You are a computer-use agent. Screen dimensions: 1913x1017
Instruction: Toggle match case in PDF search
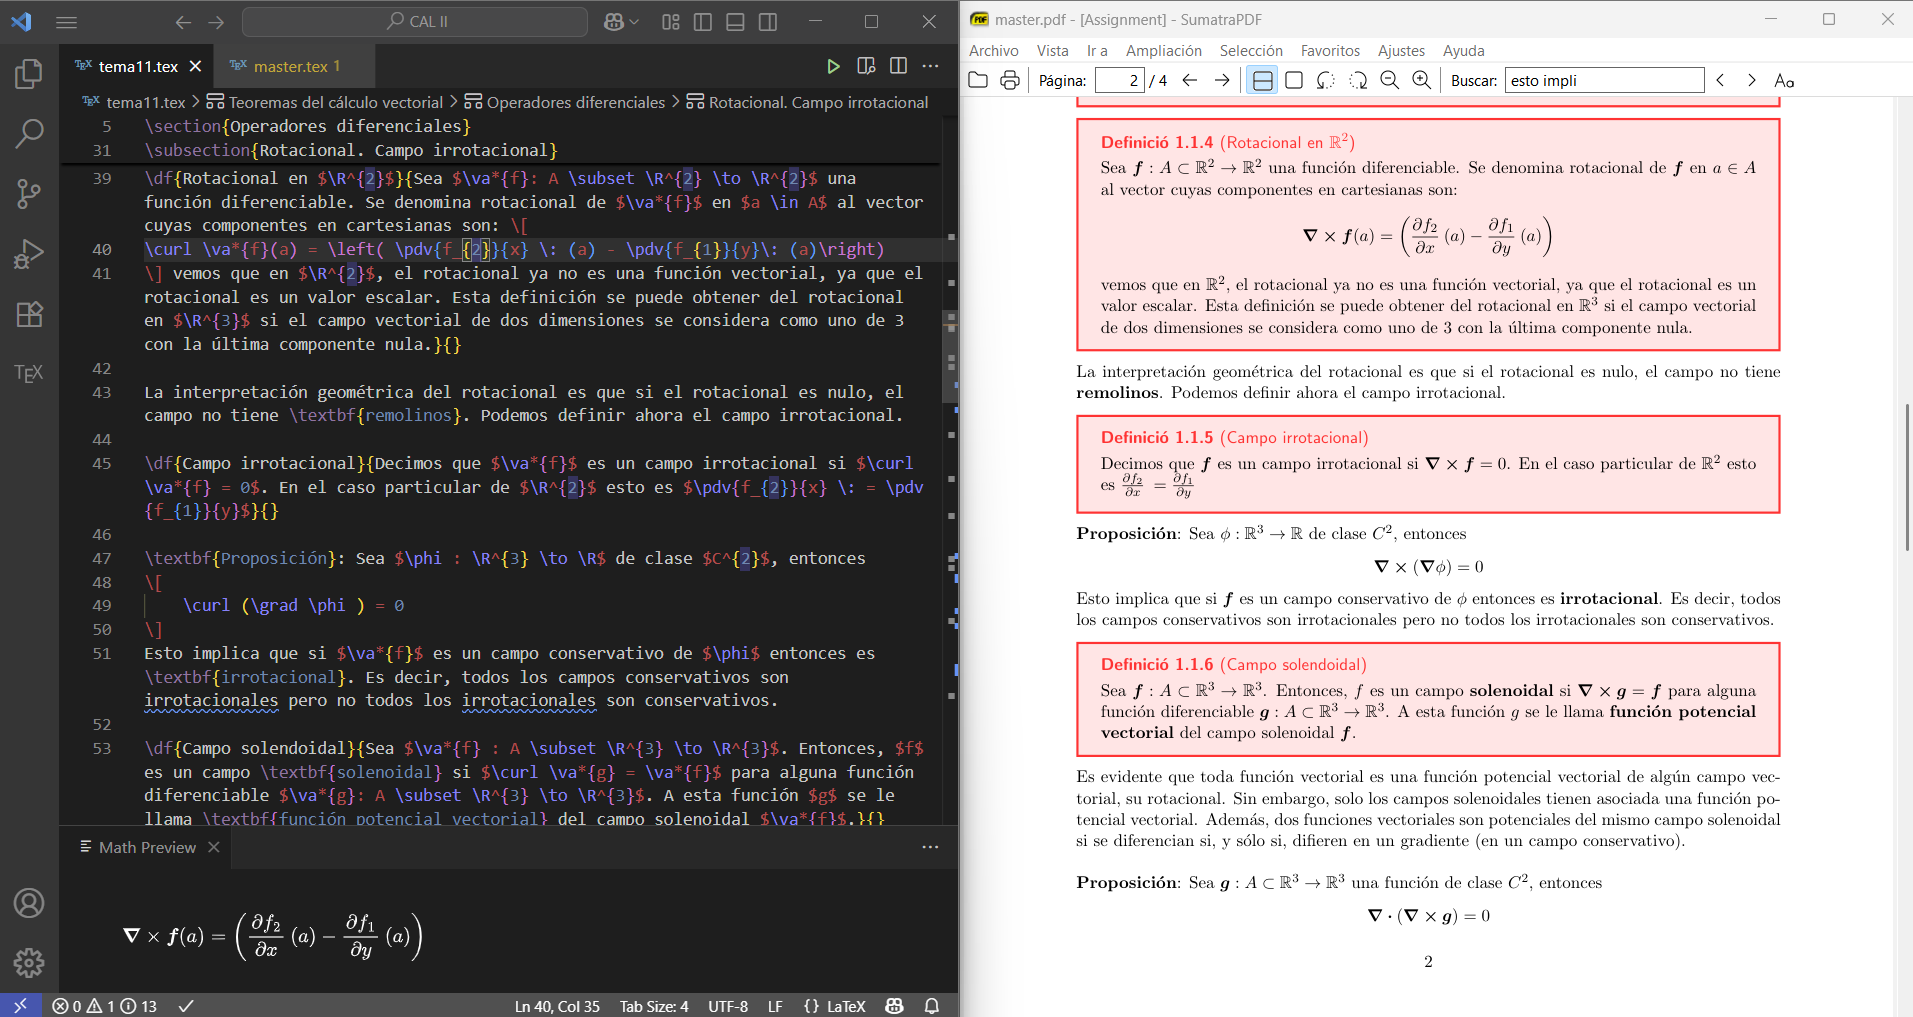tap(1784, 80)
